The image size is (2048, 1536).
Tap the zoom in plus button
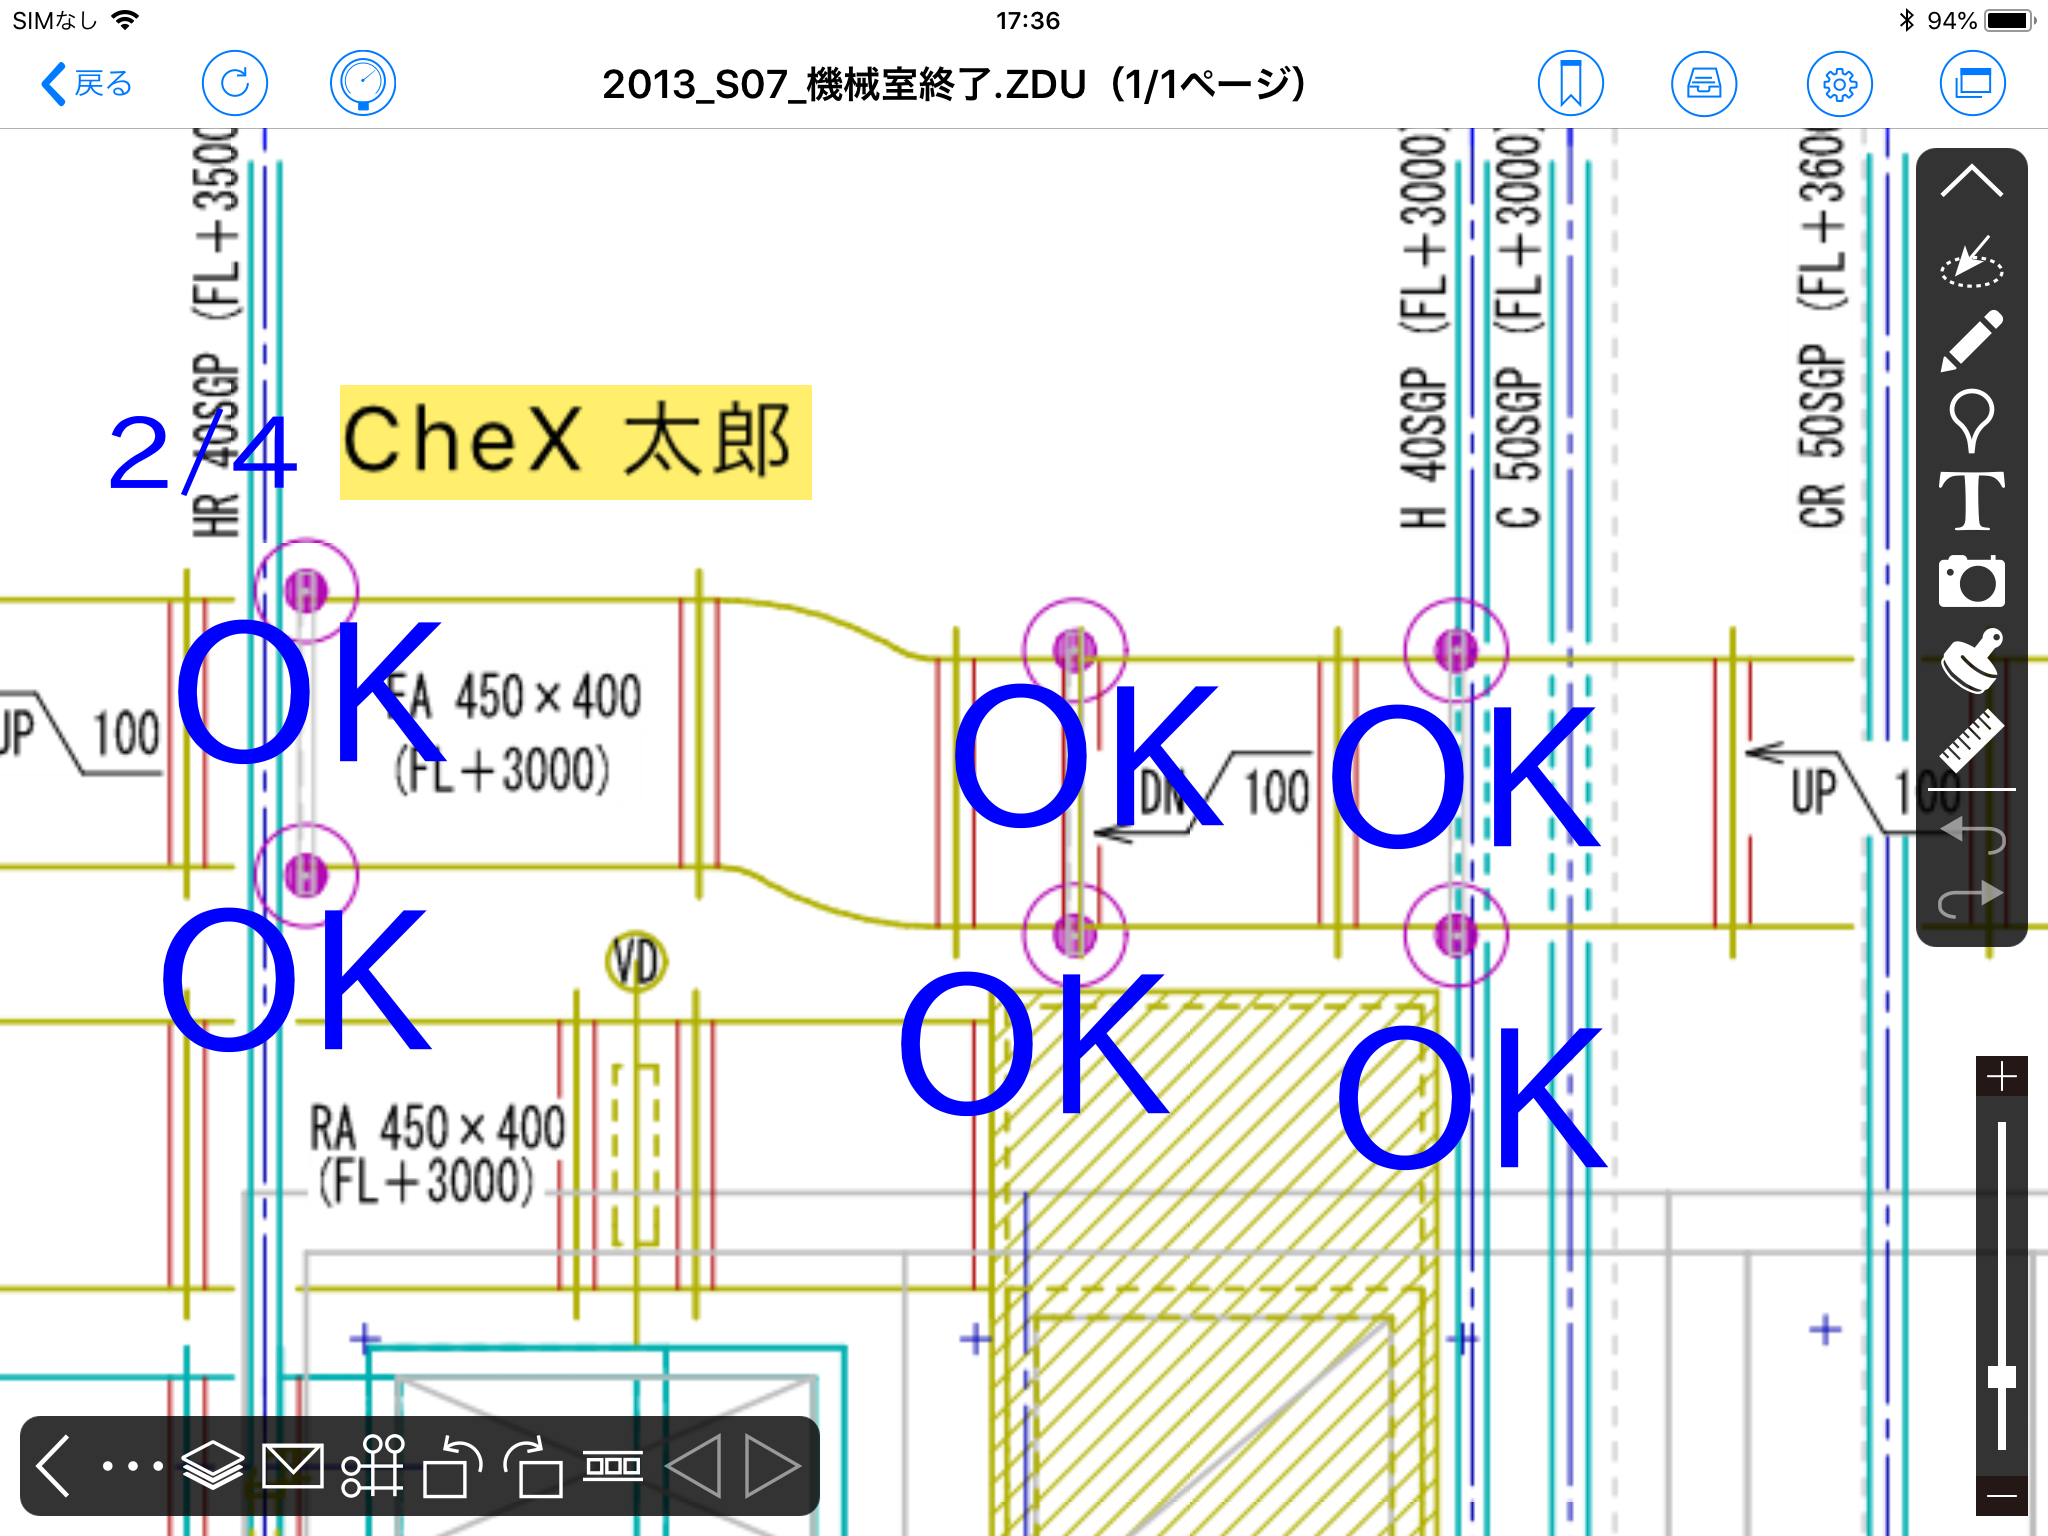pos(2001,1077)
